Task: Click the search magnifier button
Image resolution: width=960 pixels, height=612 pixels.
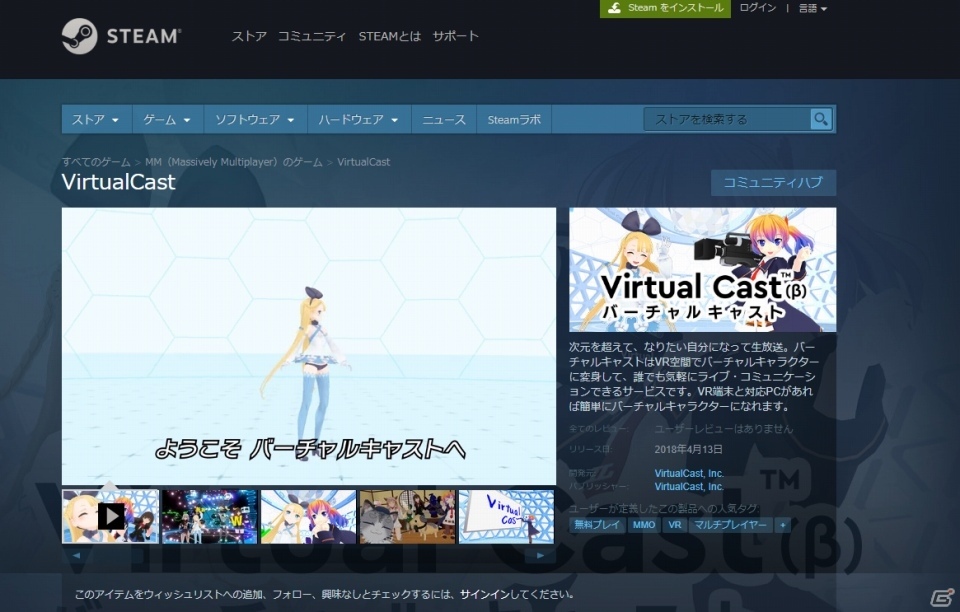Action: [x=820, y=119]
